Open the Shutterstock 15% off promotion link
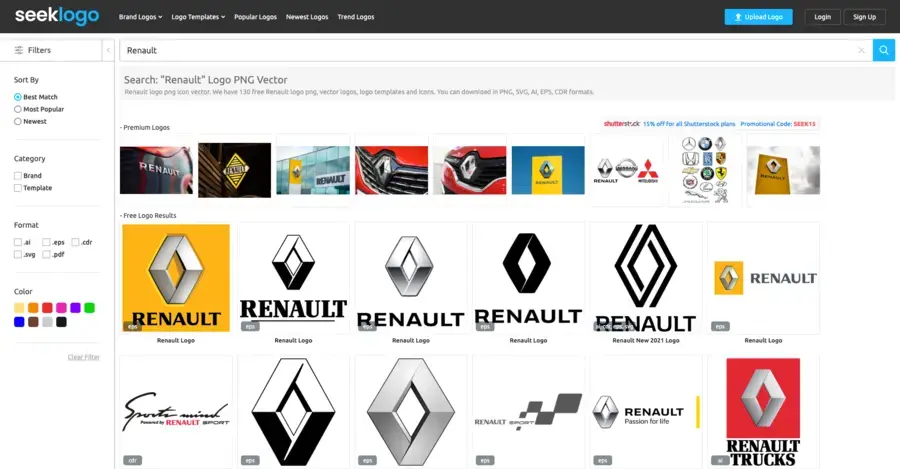This screenshot has width=900, height=469. (709, 123)
